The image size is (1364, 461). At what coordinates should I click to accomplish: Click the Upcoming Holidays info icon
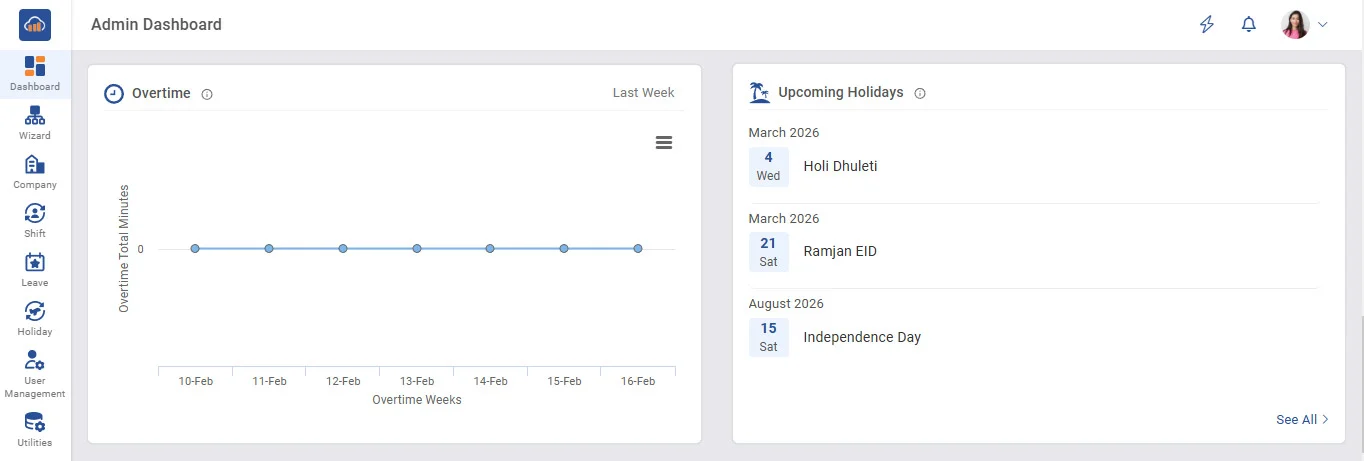click(920, 93)
